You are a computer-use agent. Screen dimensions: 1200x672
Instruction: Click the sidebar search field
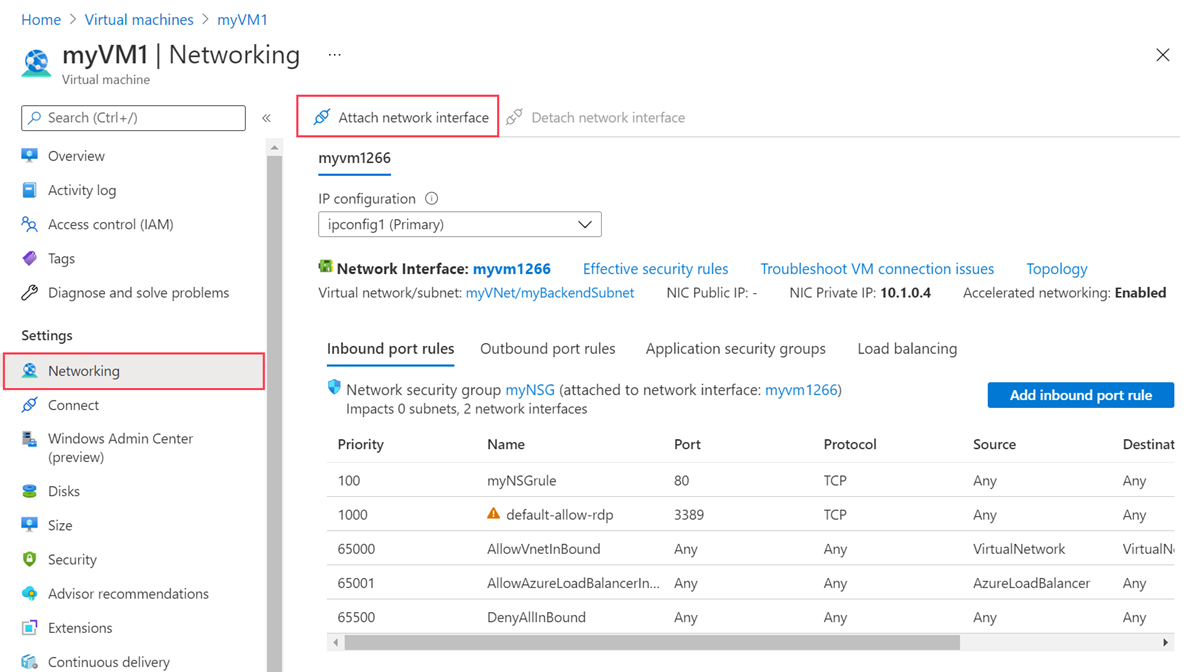pos(134,118)
